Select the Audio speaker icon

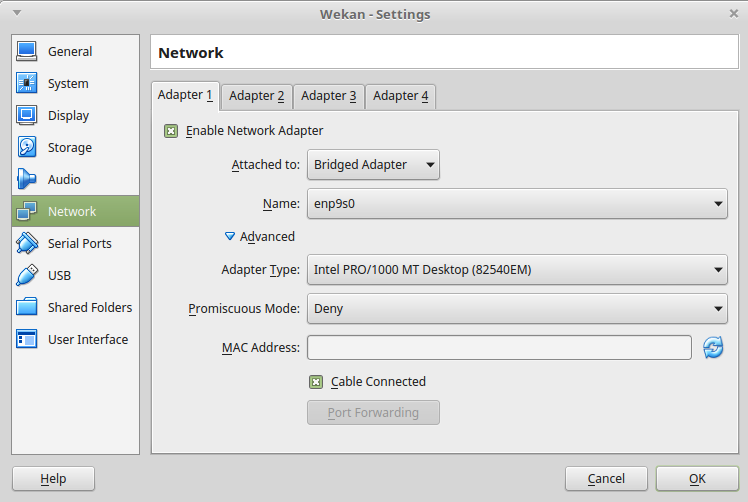[x=27, y=180]
